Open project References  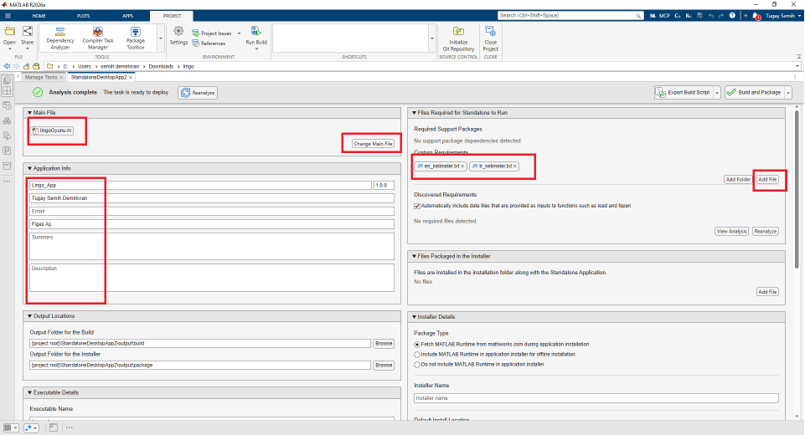[x=209, y=43]
